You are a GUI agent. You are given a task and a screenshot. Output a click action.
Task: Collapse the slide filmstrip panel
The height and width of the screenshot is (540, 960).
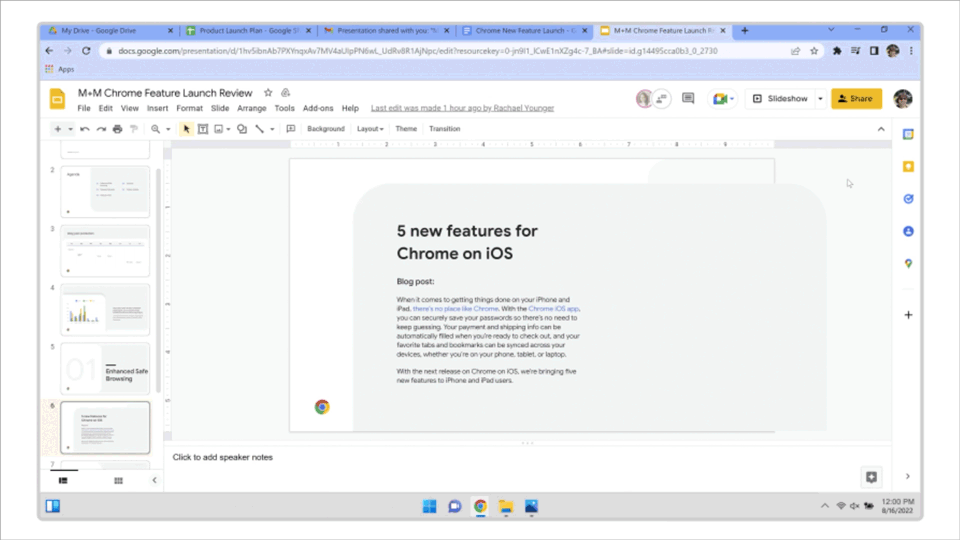point(154,481)
